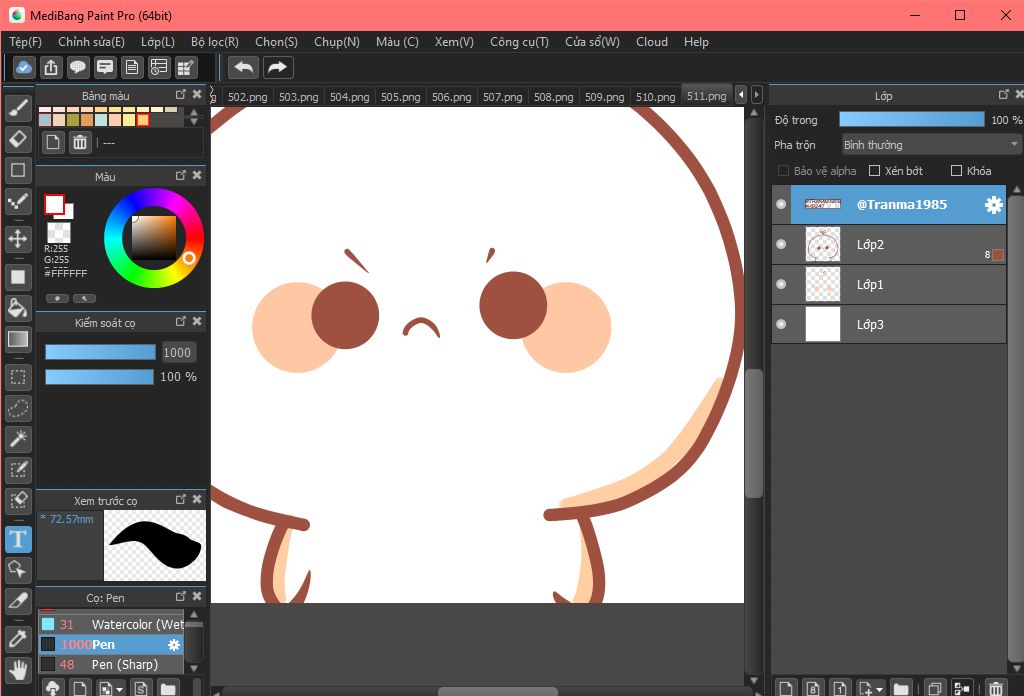Select the Text tool
Viewport: 1024px width, 696px height.
18,539
